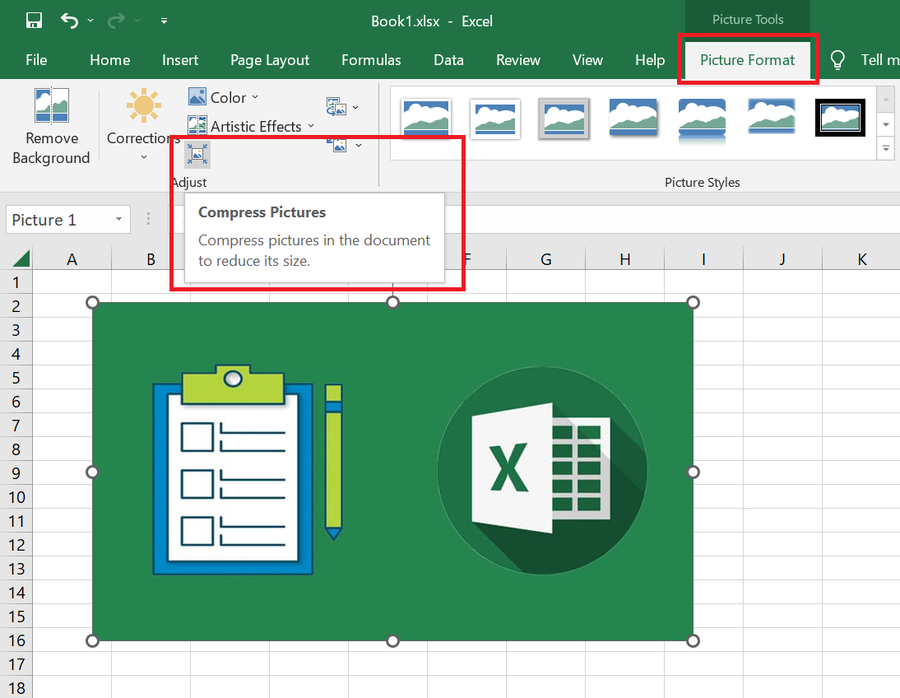Click the picture's bottom-right resize handle
900x698 pixels.
point(693,641)
